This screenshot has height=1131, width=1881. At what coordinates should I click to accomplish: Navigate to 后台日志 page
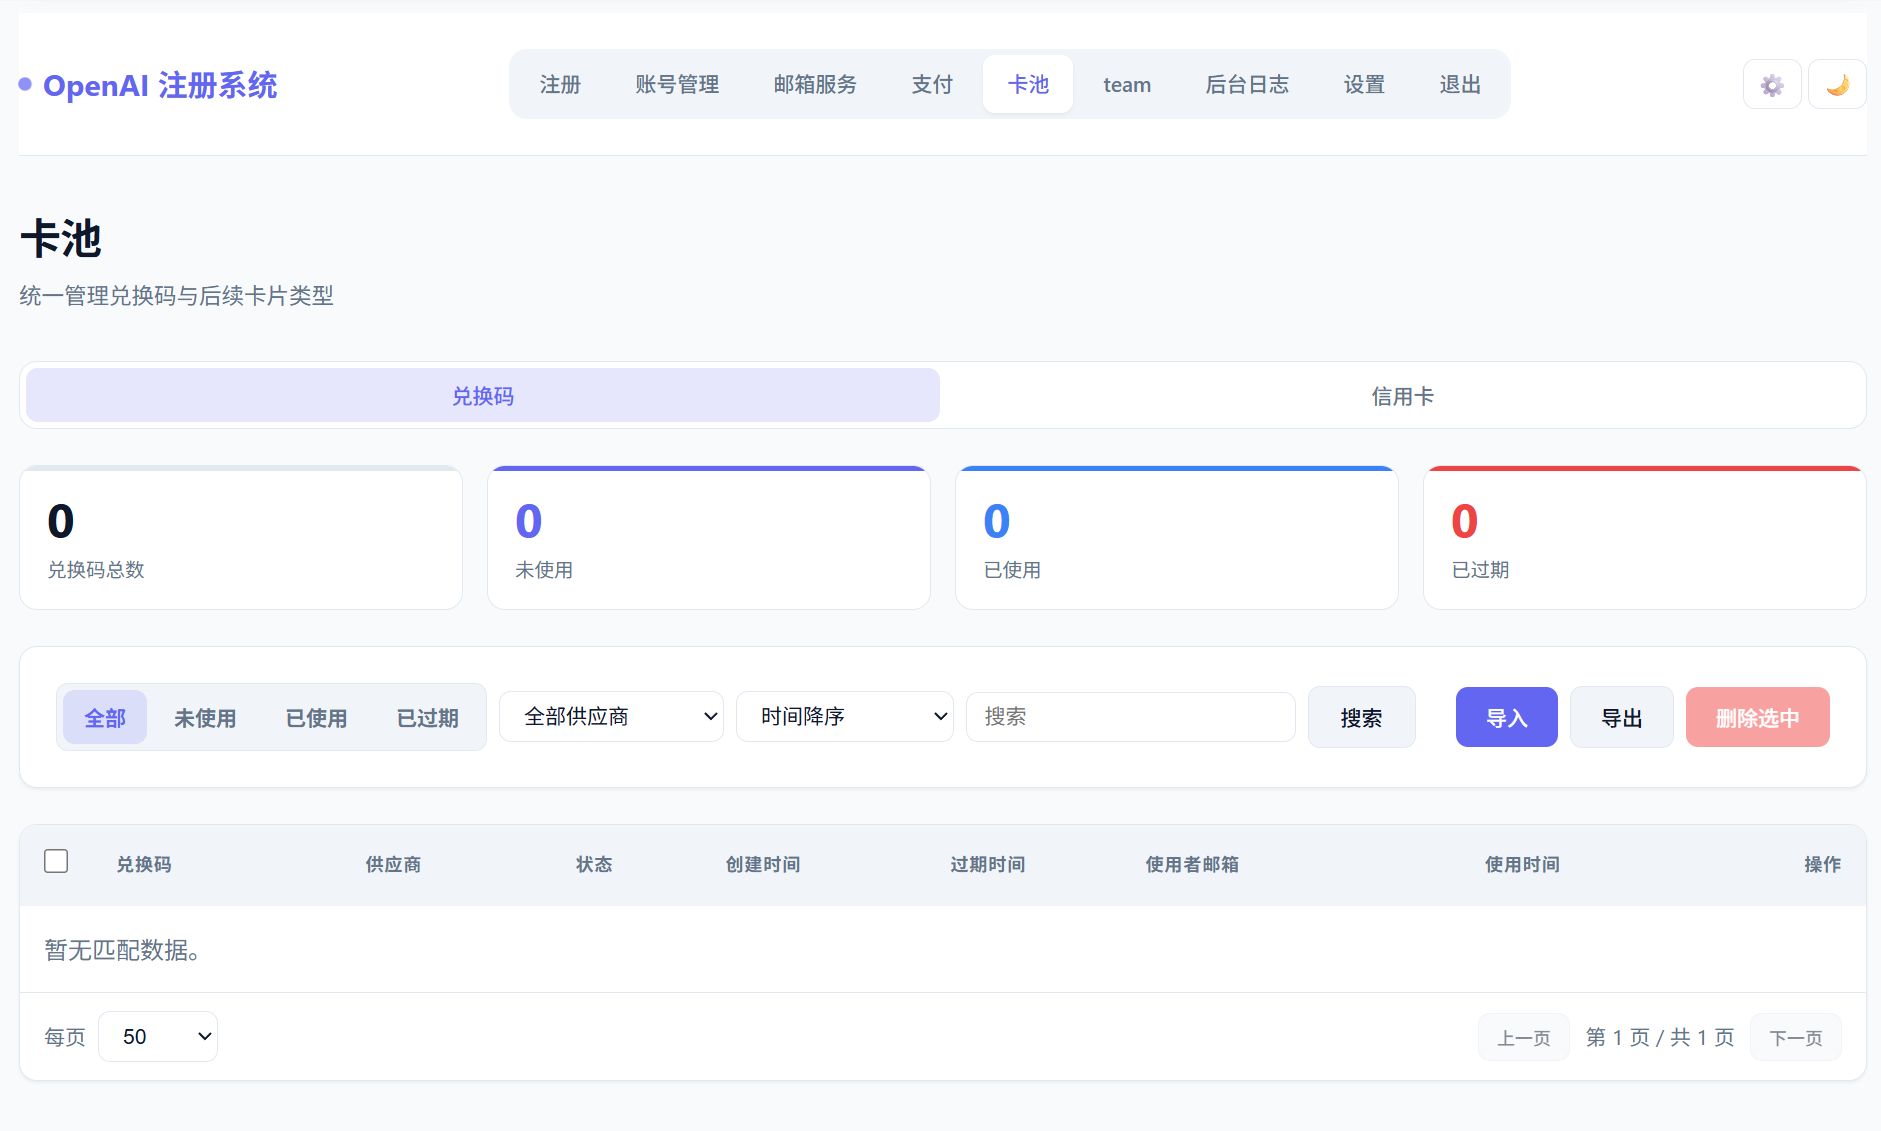(x=1248, y=84)
